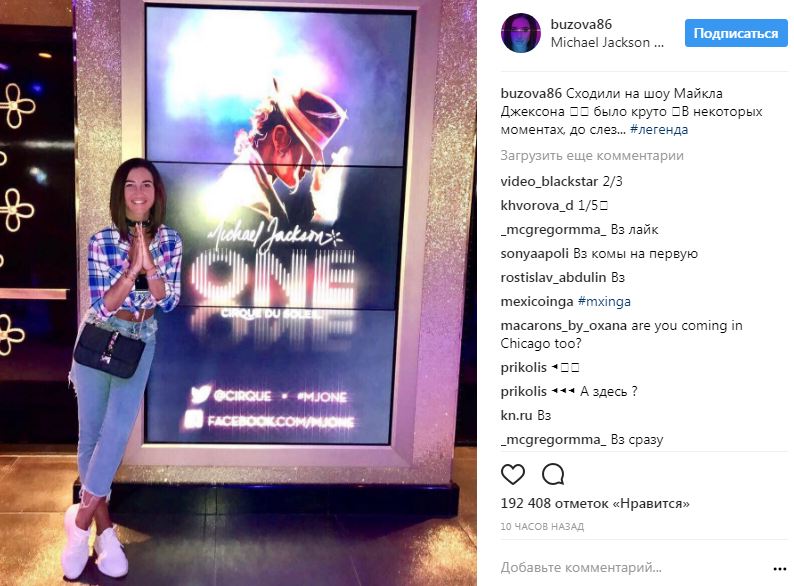Click the comment speech bubble icon
This screenshot has width=794, height=586.
coord(553,475)
